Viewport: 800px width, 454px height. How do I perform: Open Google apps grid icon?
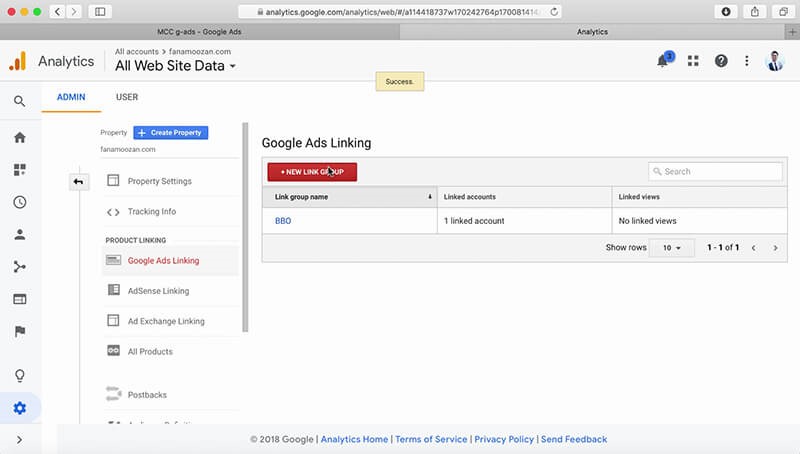click(x=693, y=61)
